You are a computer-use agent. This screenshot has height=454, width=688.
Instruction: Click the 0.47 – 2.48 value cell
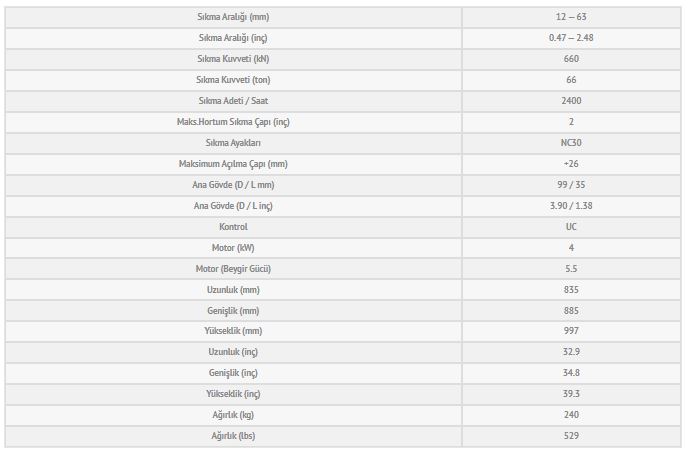click(x=571, y=38)
